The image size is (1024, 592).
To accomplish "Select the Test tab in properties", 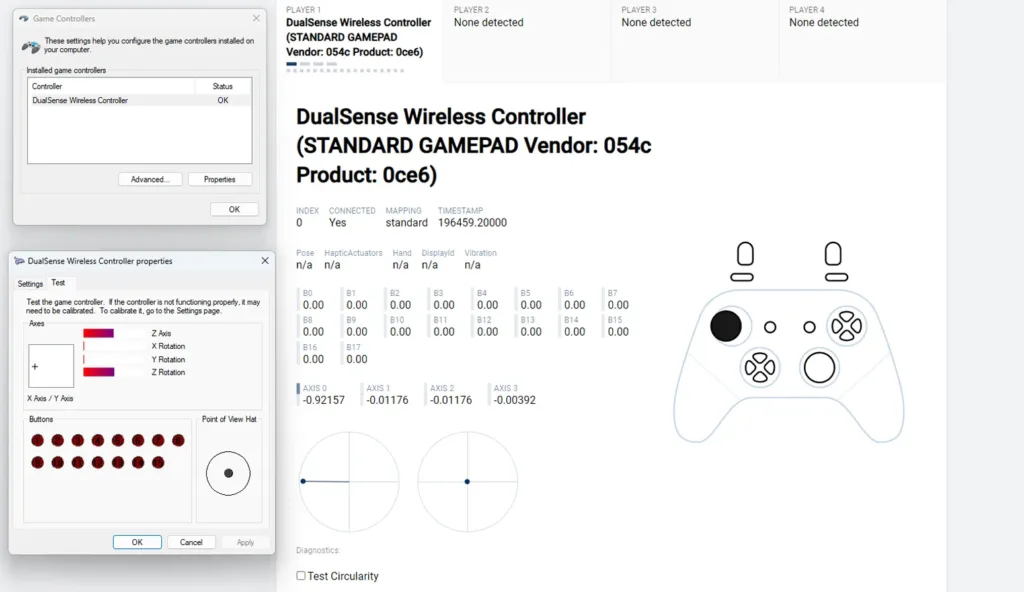I will (x=58, y=283).
